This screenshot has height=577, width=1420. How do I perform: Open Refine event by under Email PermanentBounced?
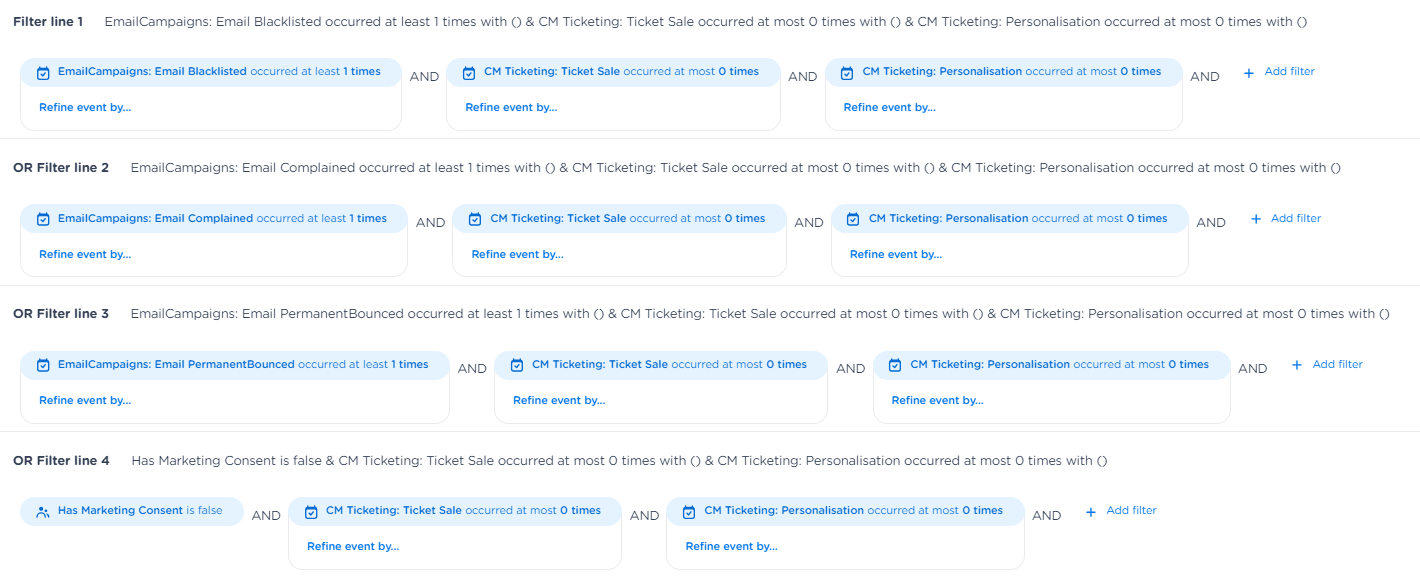click(85, 400)
